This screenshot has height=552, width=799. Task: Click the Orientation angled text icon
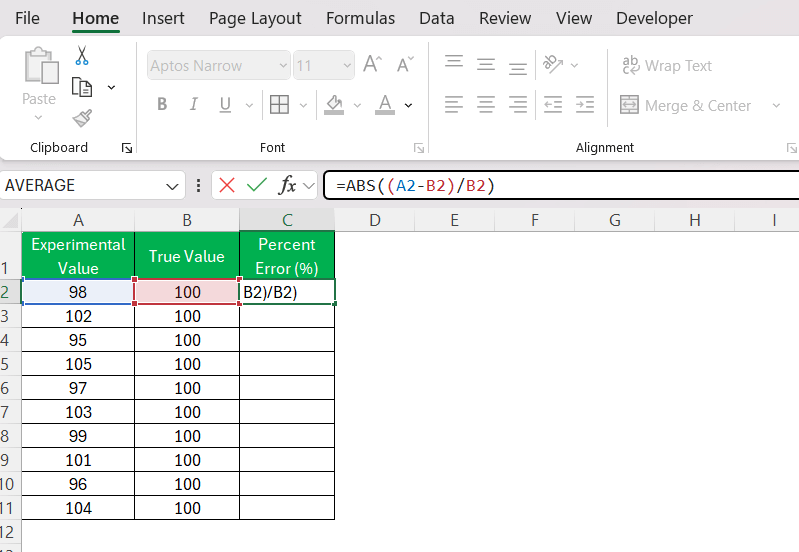(553, 64)
